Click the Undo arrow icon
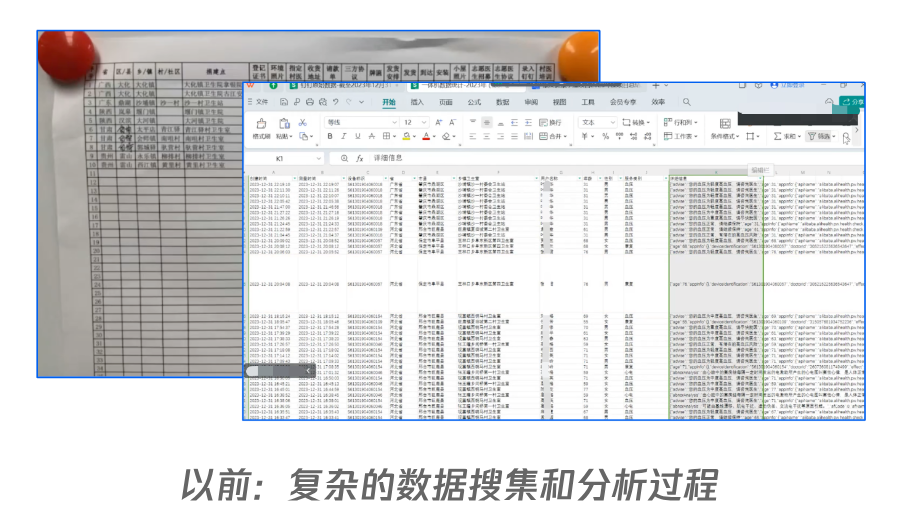This screenshot has height=531, width=900. pyautogui.click(x=336, y=102)
